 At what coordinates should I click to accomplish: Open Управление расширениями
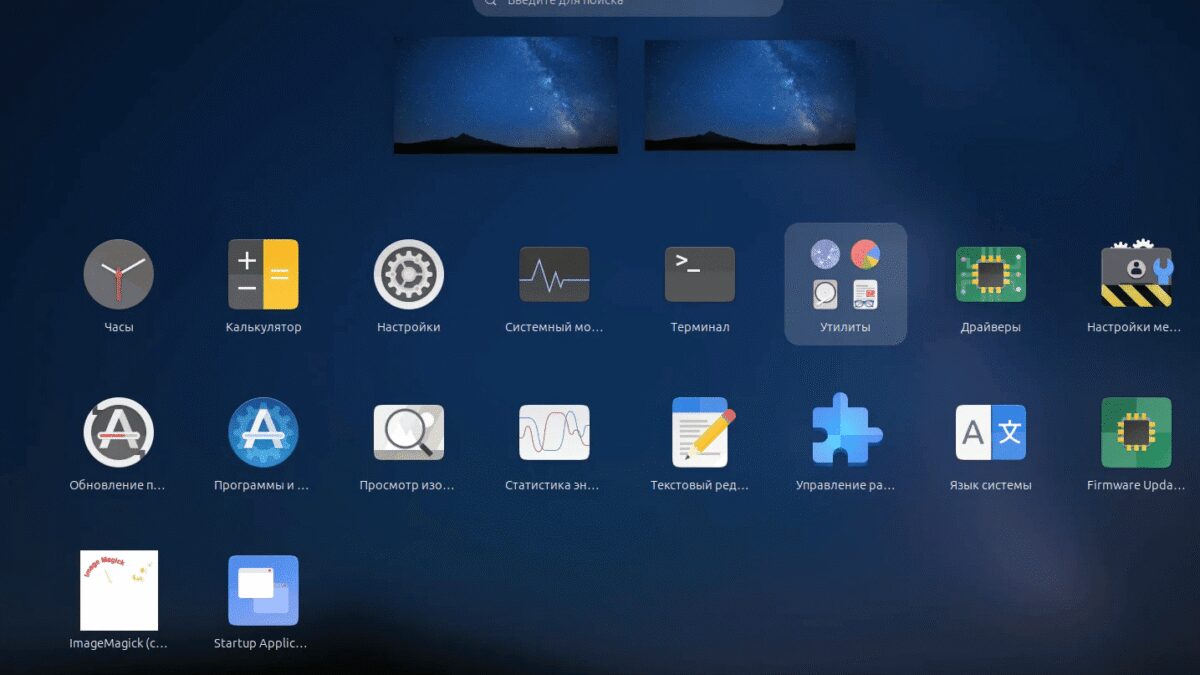point(845,432)
